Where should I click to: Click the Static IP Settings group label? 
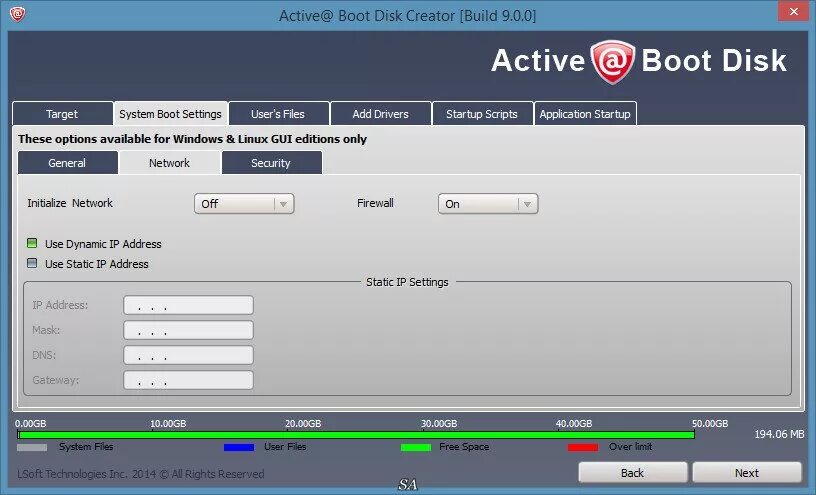pos(407,282)
